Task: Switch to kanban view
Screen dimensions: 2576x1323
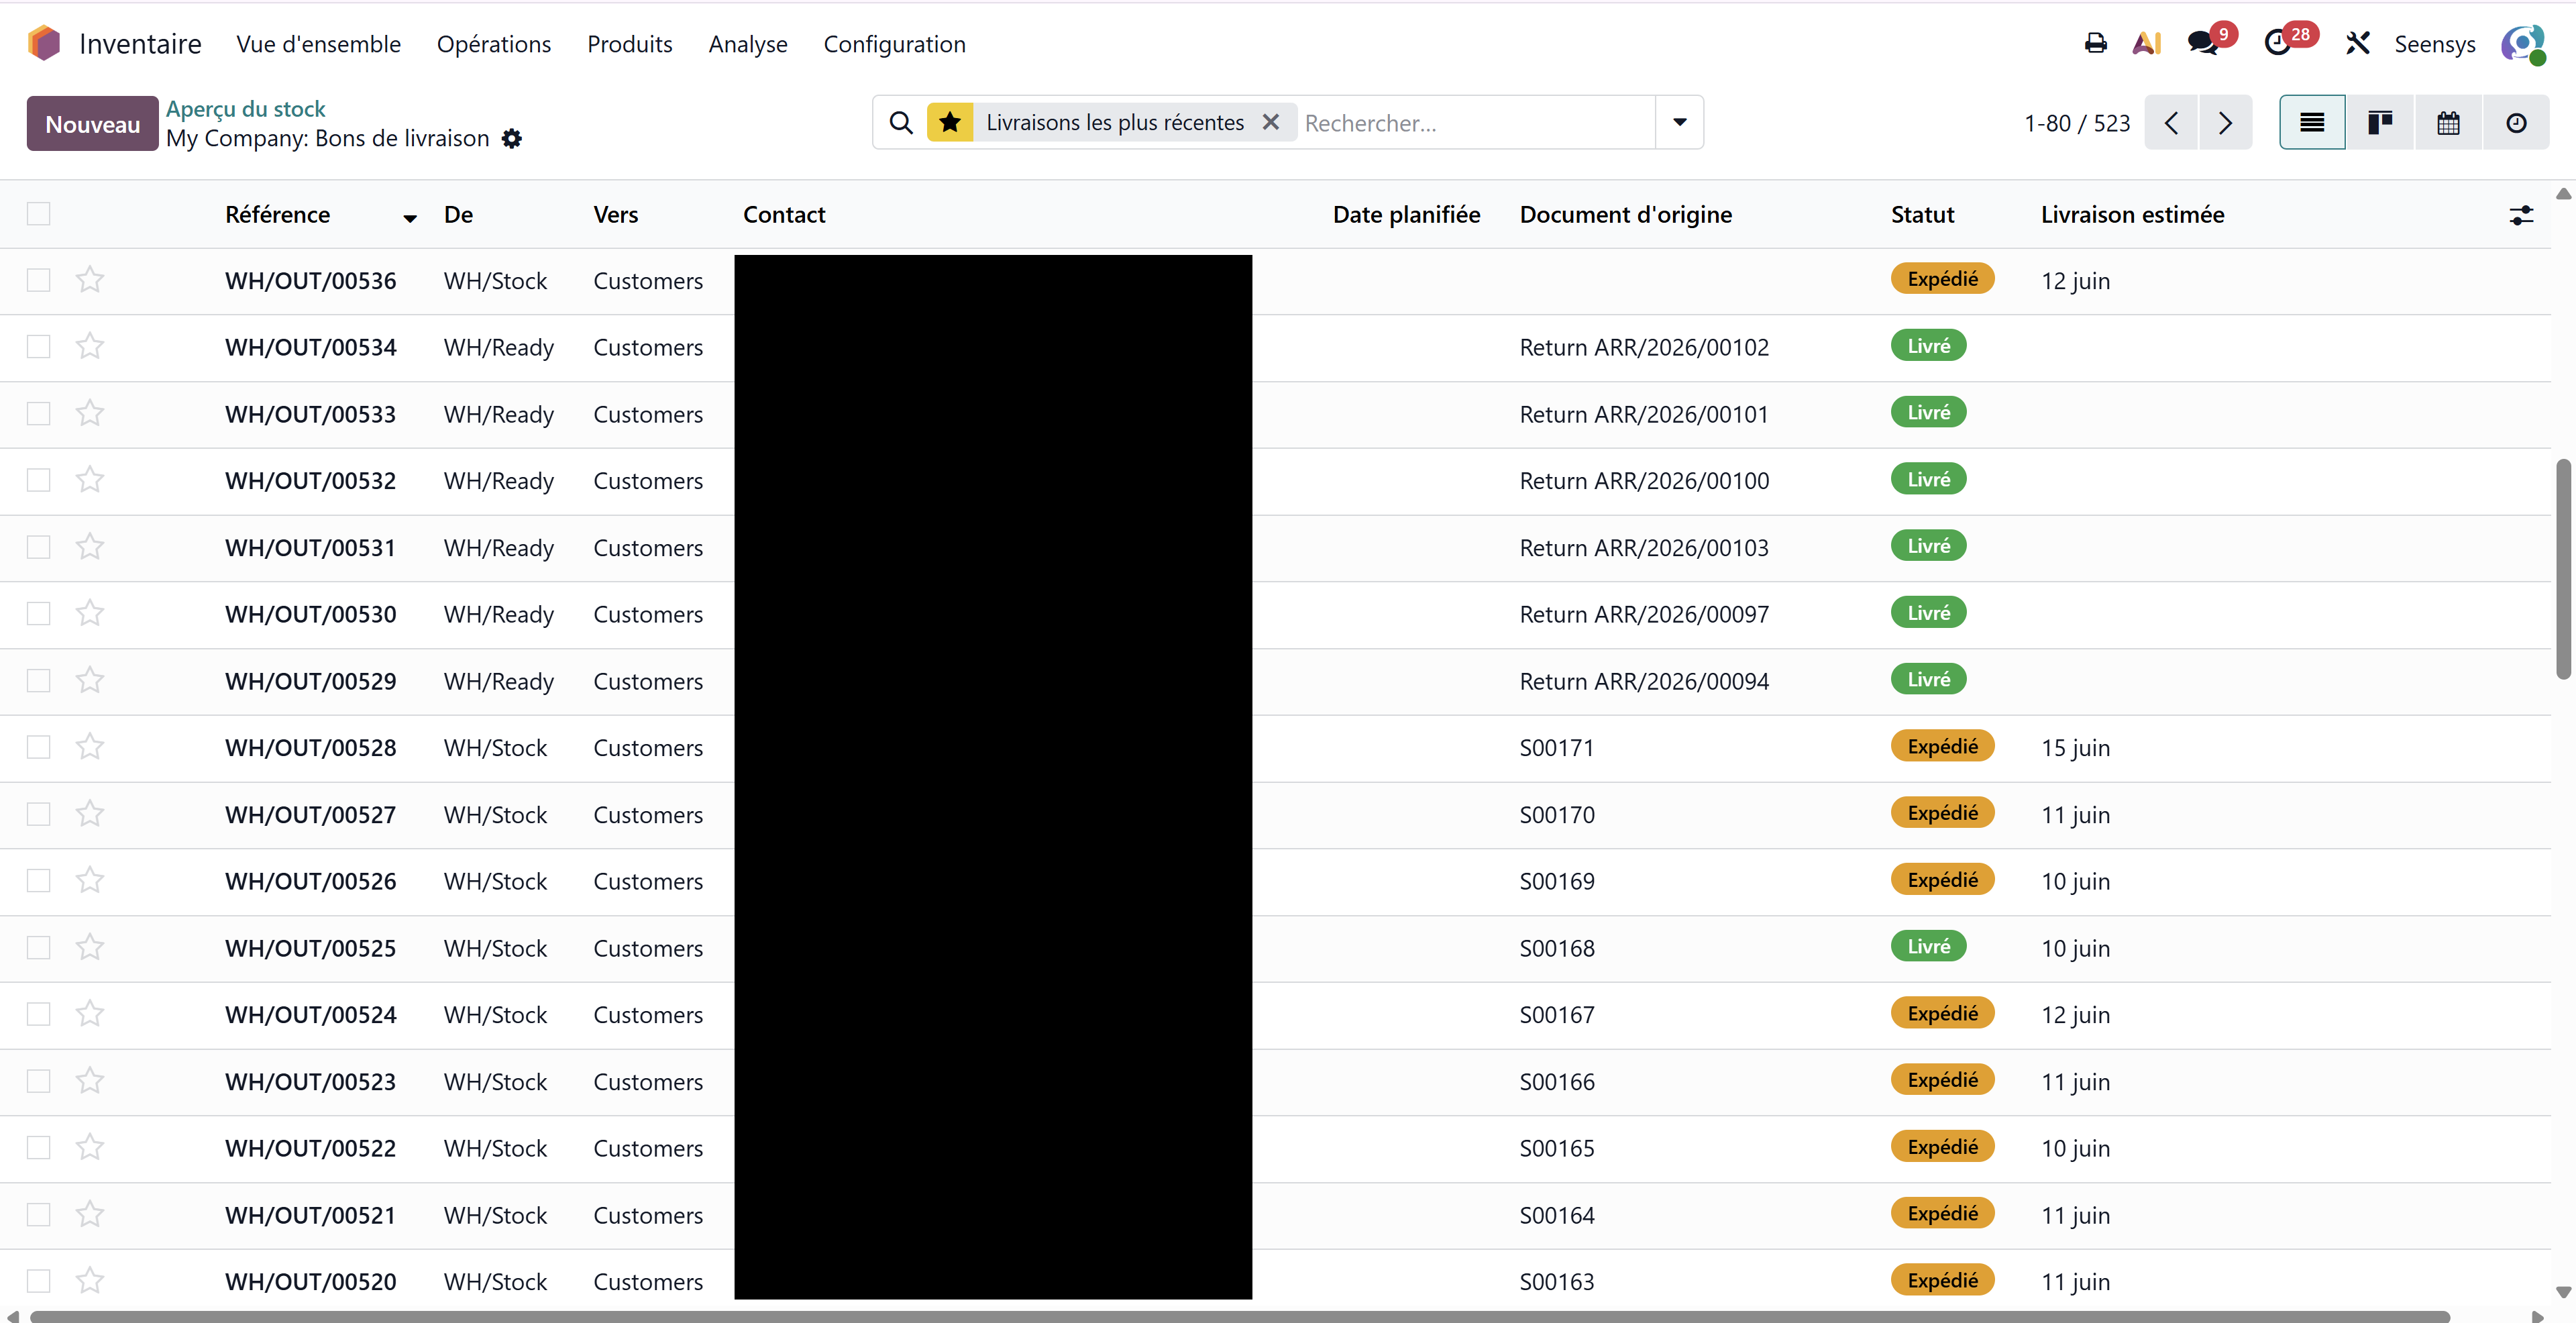Action: pos(2380,122)
